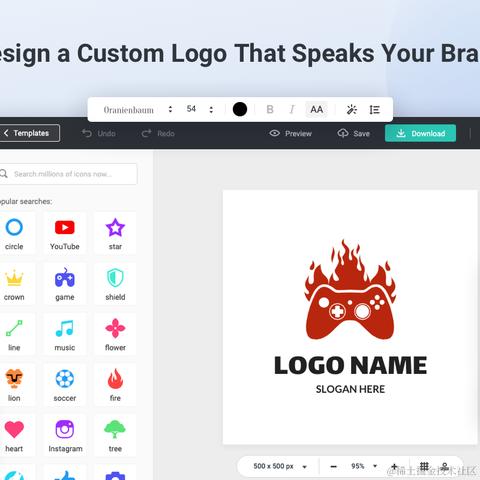Click Redo in the toolbar
480x480 pixels.
(158, 134)
